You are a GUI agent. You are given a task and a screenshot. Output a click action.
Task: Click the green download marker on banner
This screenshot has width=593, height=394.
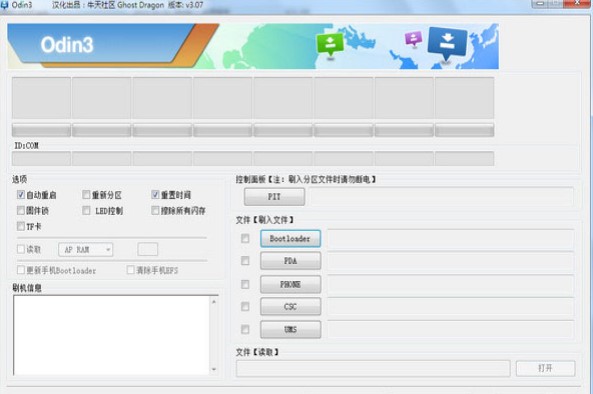(x=330, y=45)
